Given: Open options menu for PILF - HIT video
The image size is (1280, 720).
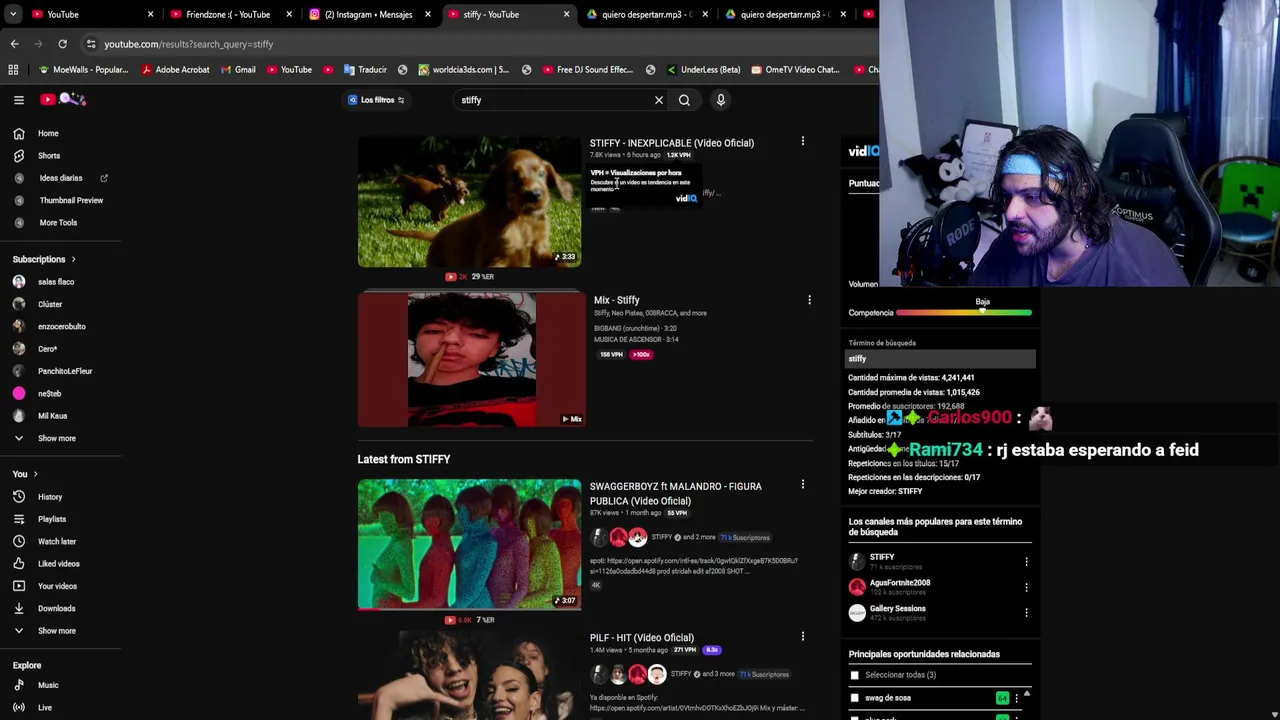Looking at the screenshot, I should coord(802,636).
